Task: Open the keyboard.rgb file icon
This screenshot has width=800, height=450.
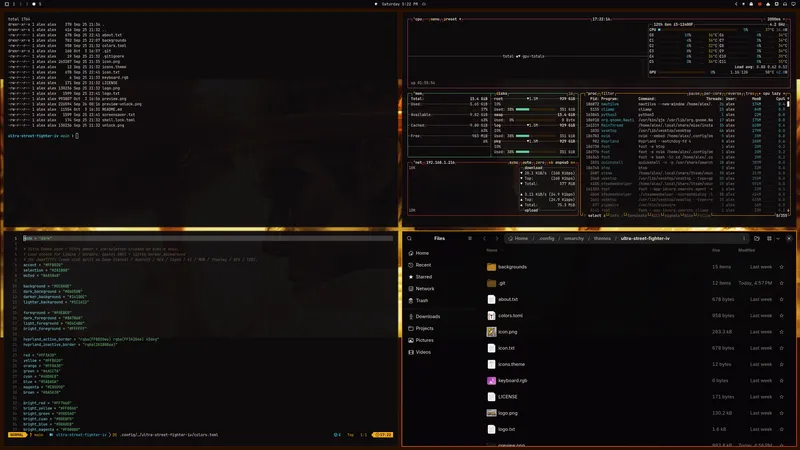Action: coord(491,381)
